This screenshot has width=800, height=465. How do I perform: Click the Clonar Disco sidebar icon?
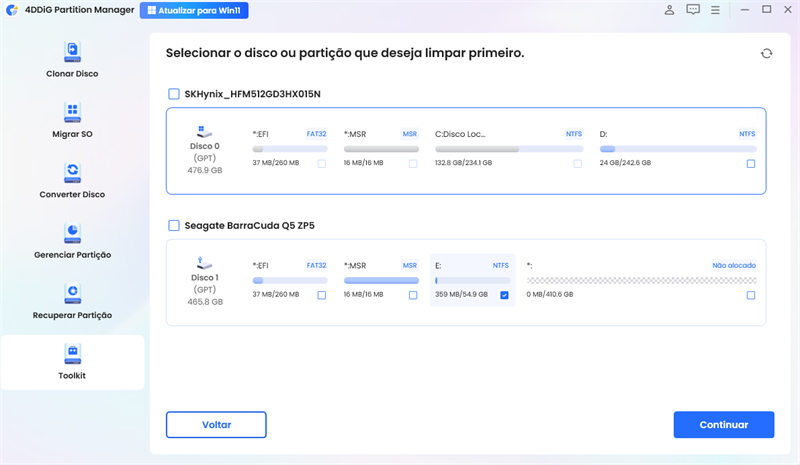pyautogui.click(x=72, y=50)
